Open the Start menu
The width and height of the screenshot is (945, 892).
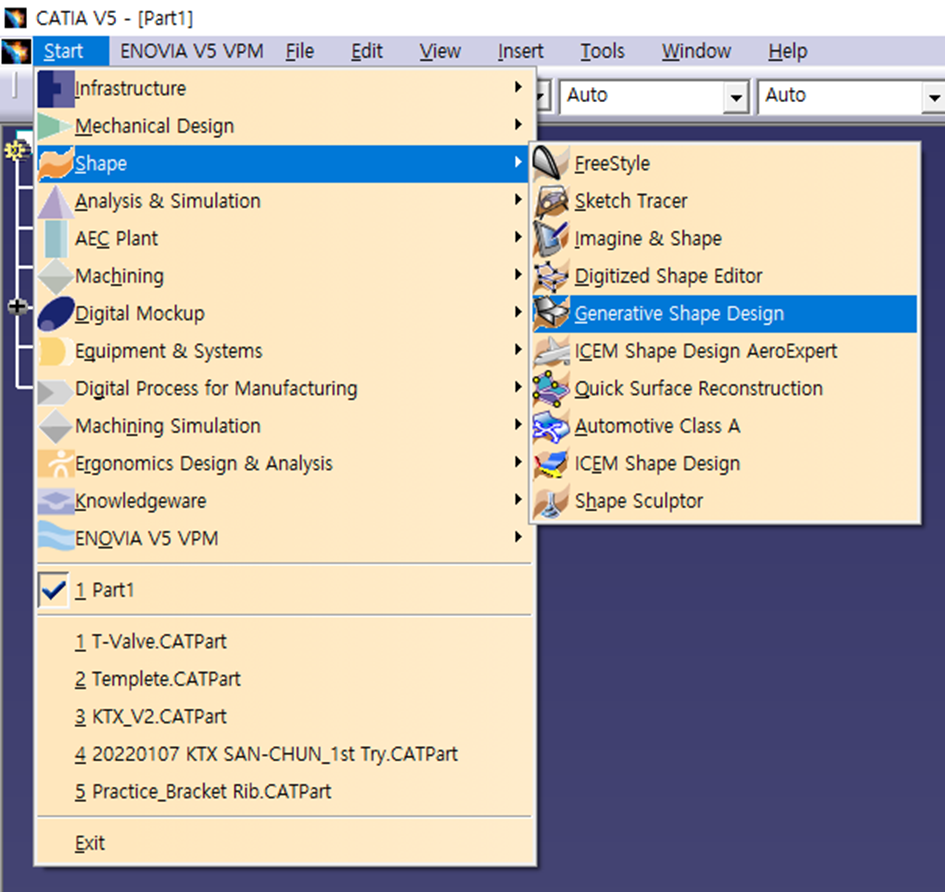(71, 51)
